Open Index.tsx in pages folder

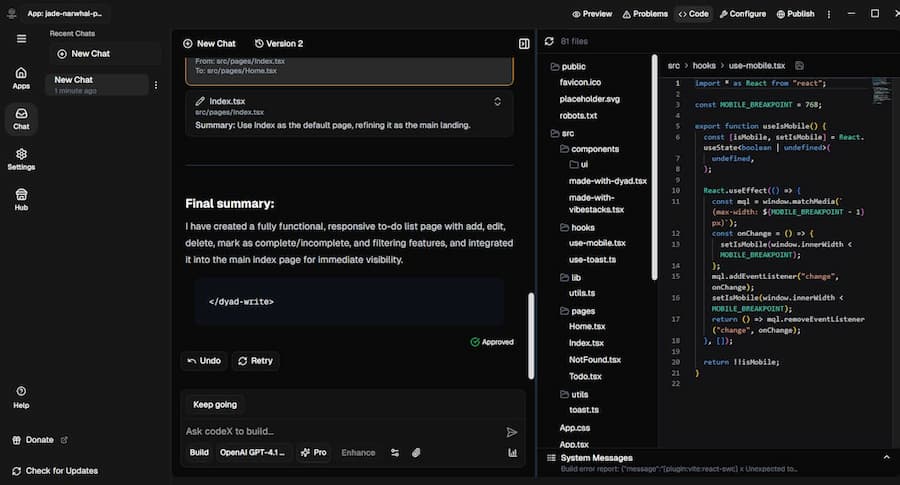click(586, 343)
